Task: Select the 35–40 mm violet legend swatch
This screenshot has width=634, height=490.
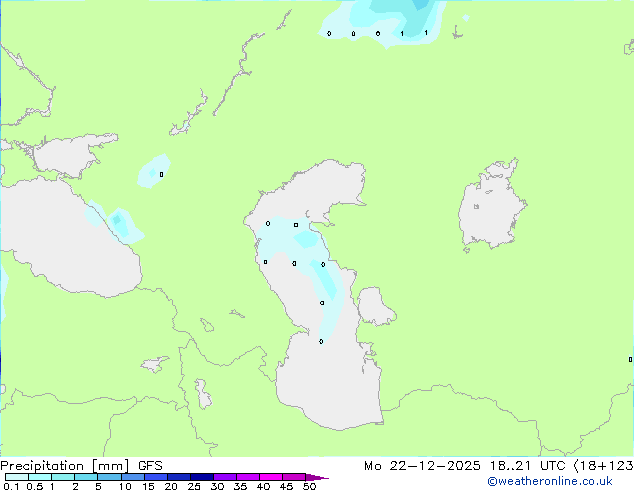Action: point(247,477)
